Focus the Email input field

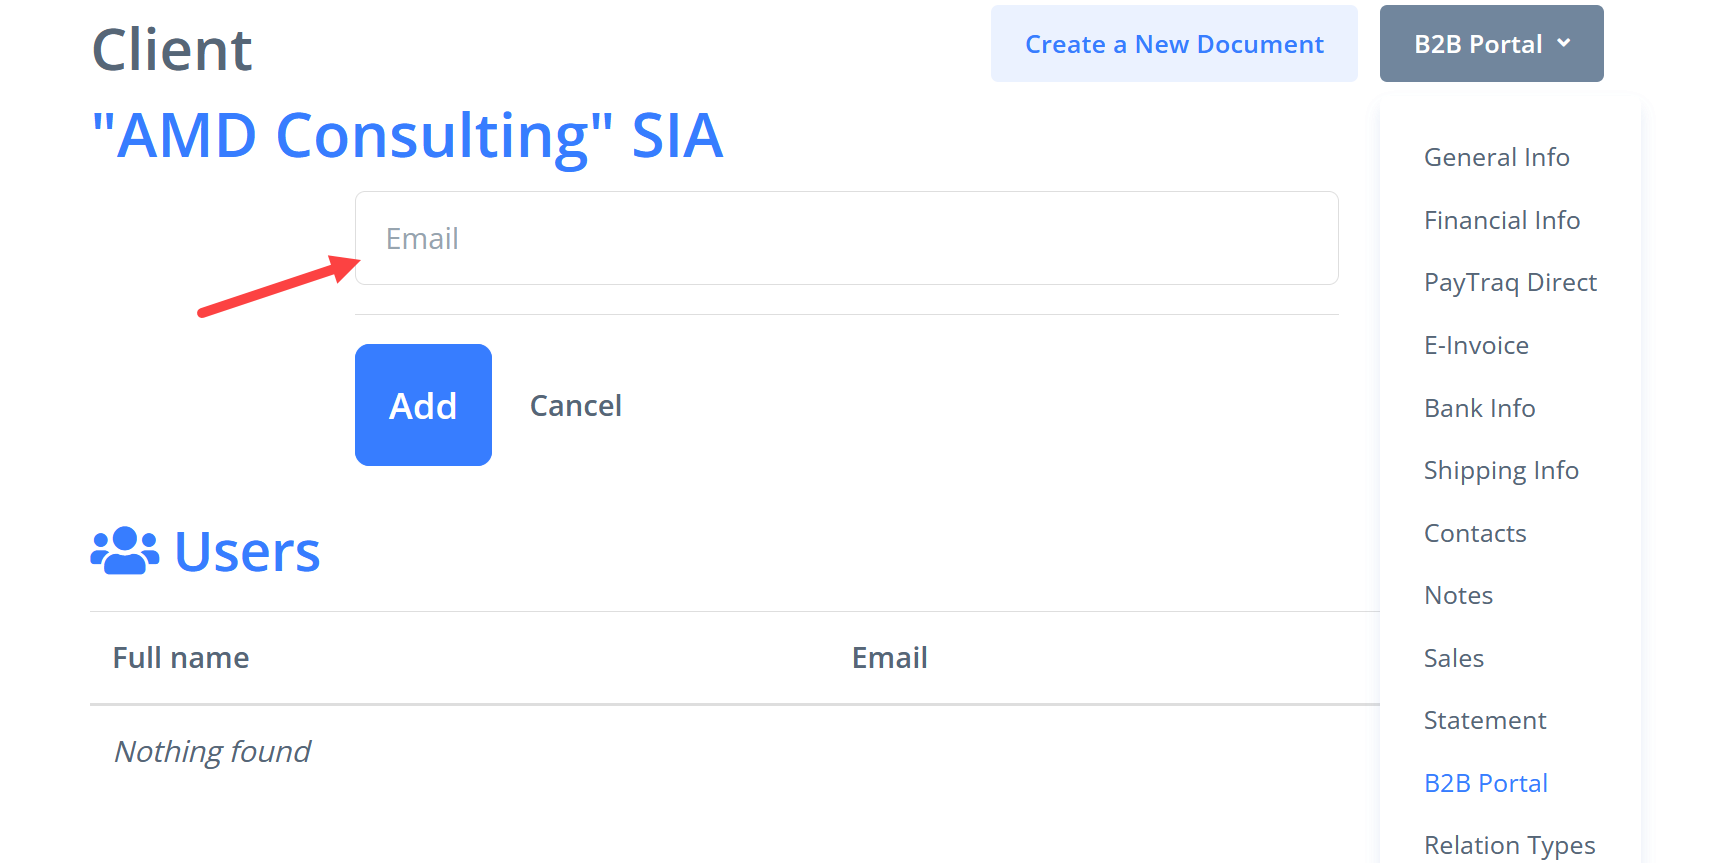pyautogui.click(x=846, y=238)
